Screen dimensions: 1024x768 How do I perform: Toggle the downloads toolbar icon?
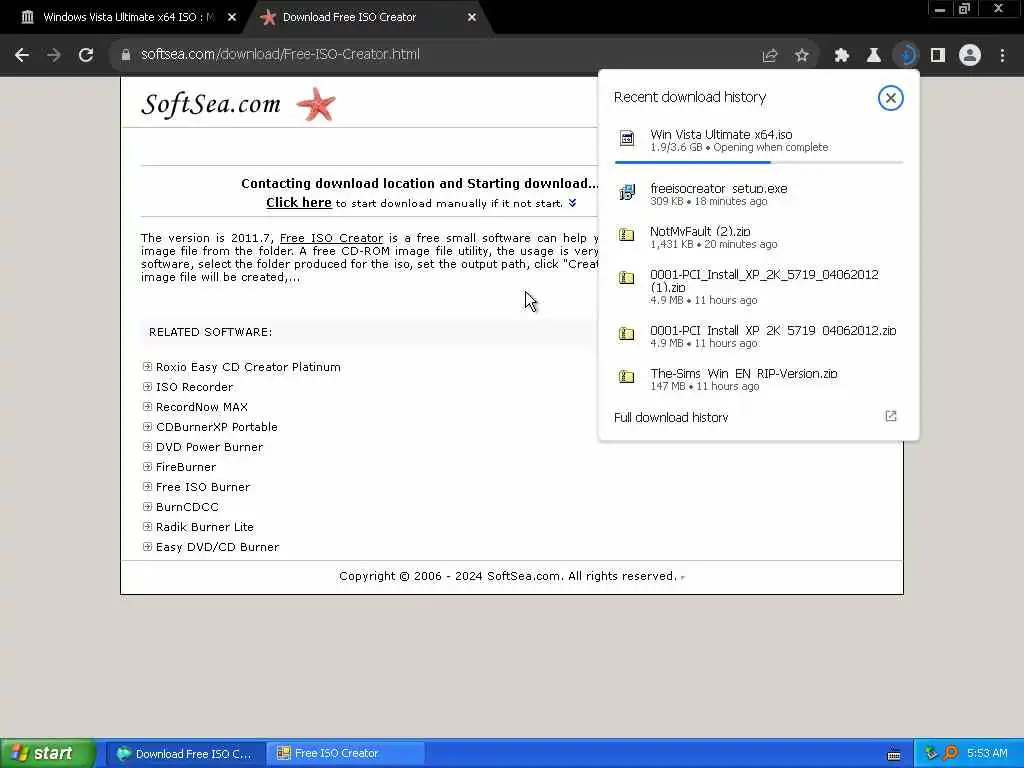coord(906,56)
